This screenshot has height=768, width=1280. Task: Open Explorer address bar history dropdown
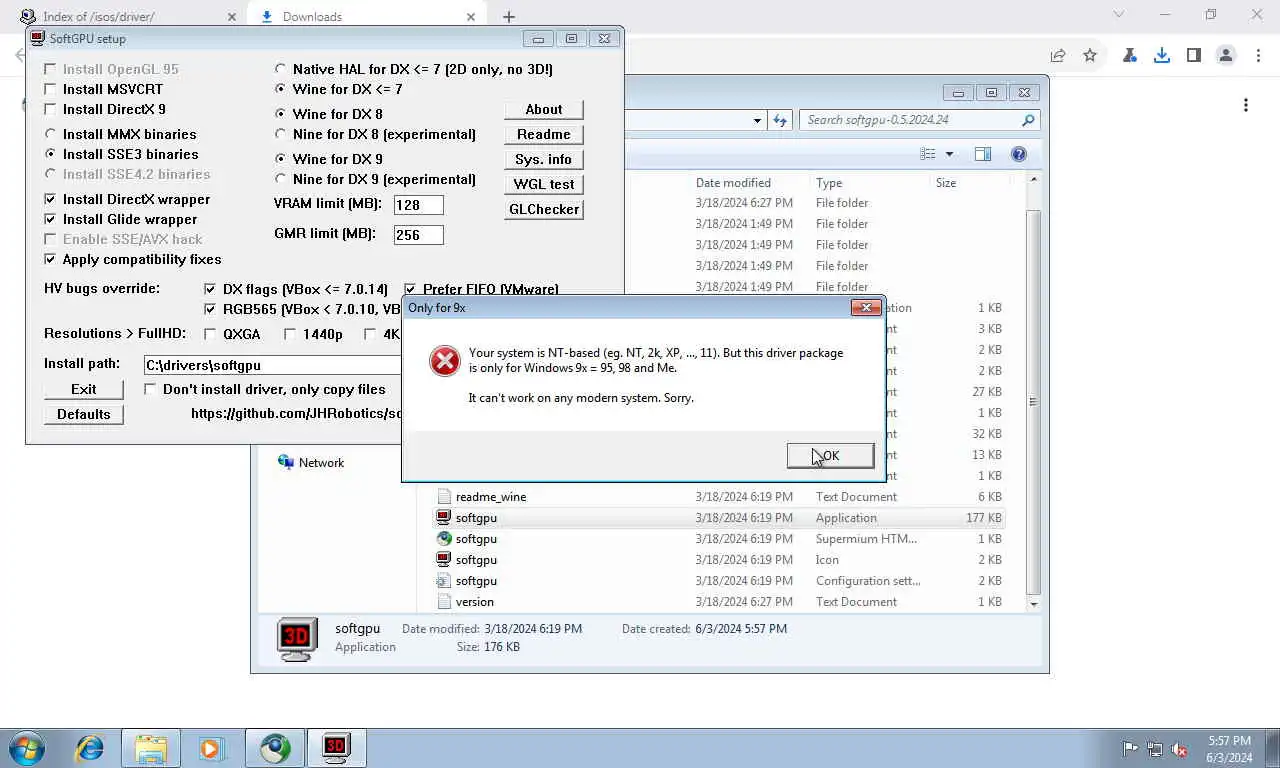coord(758,120)
